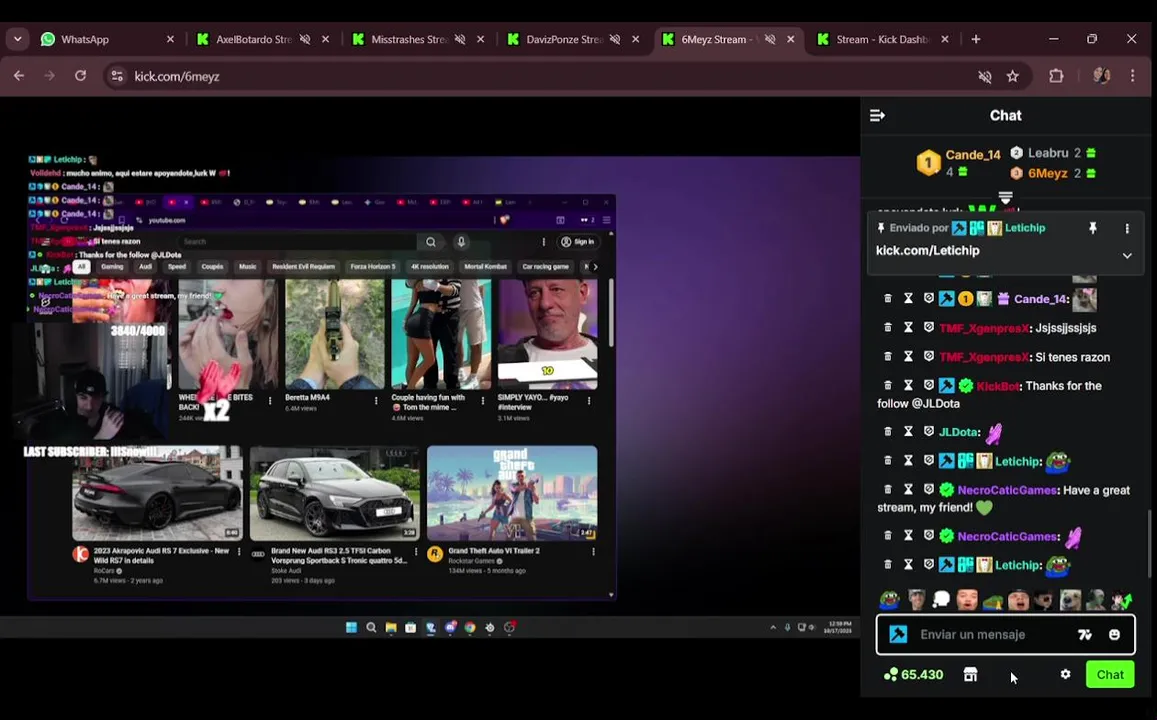Ban KickBot using the shield icon
Image resolution: width=1157 pixels, height=720 pixels.
(928, 385)
